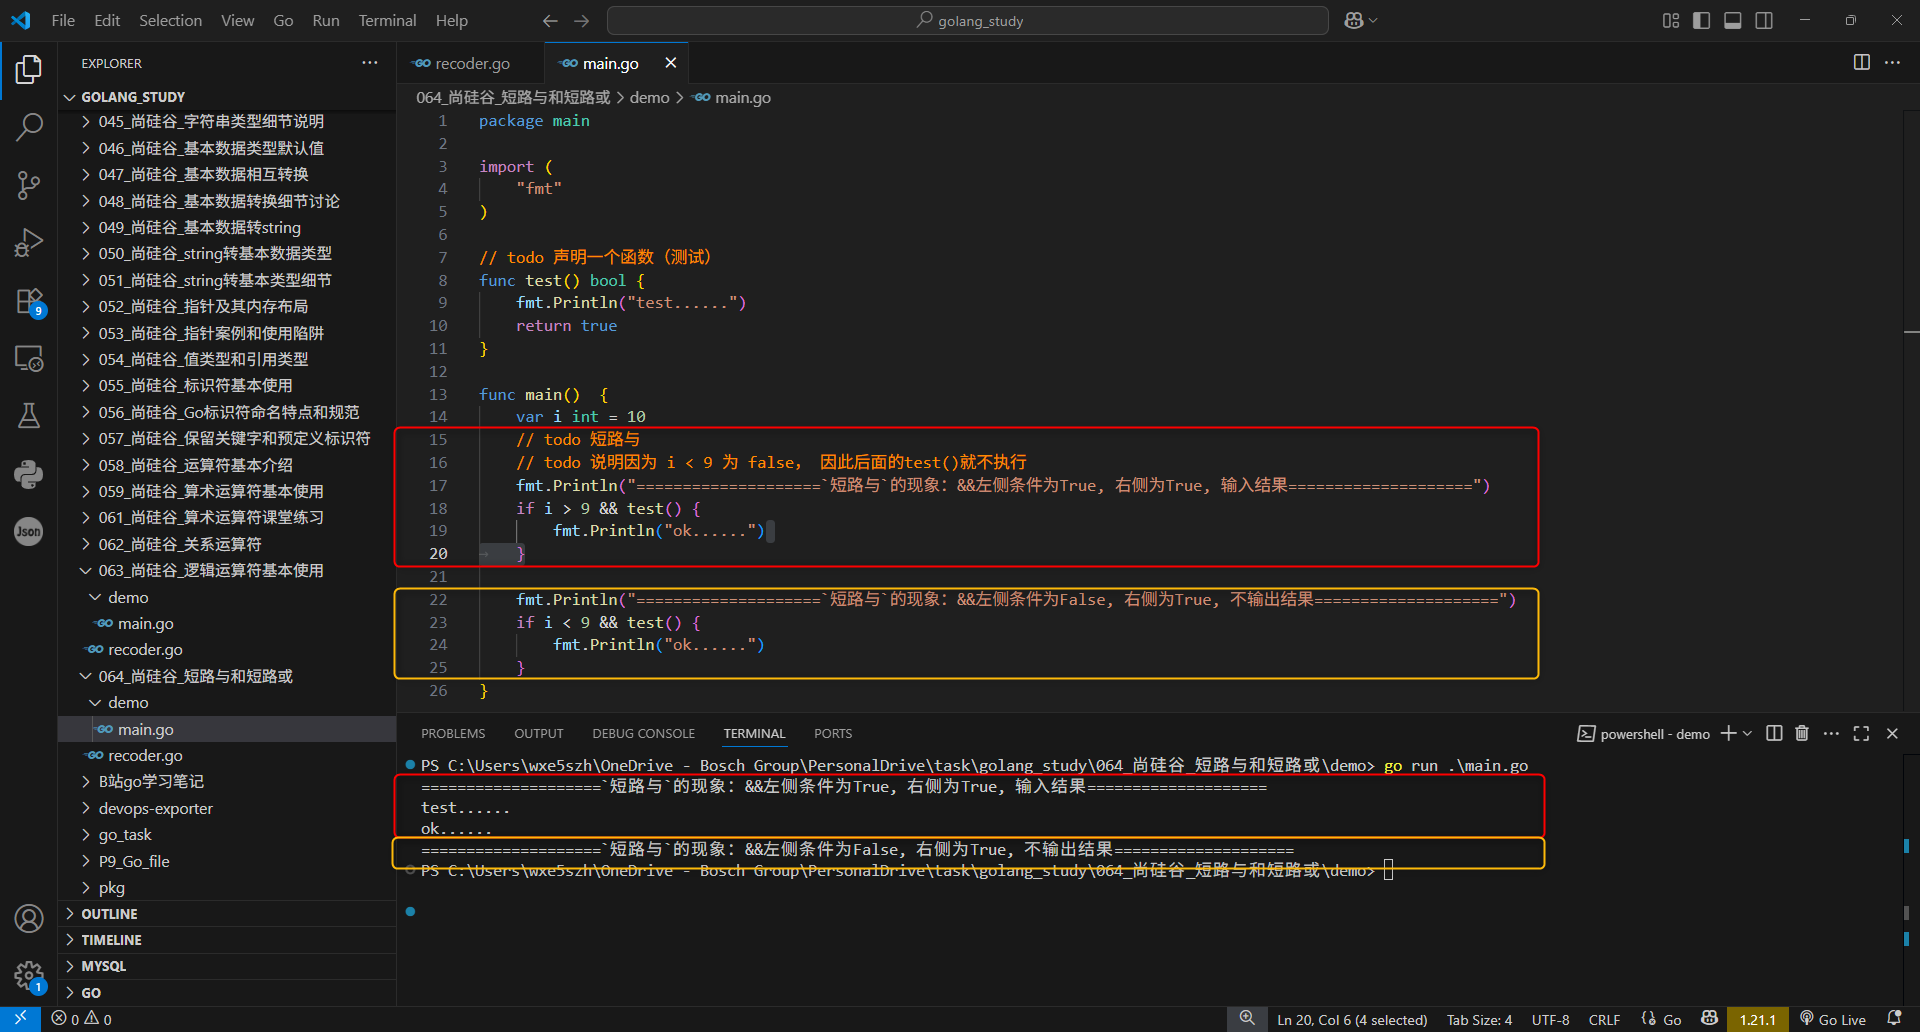Split the terminal pane
Screen dimensions: 1920x1032
(1774, 734)
